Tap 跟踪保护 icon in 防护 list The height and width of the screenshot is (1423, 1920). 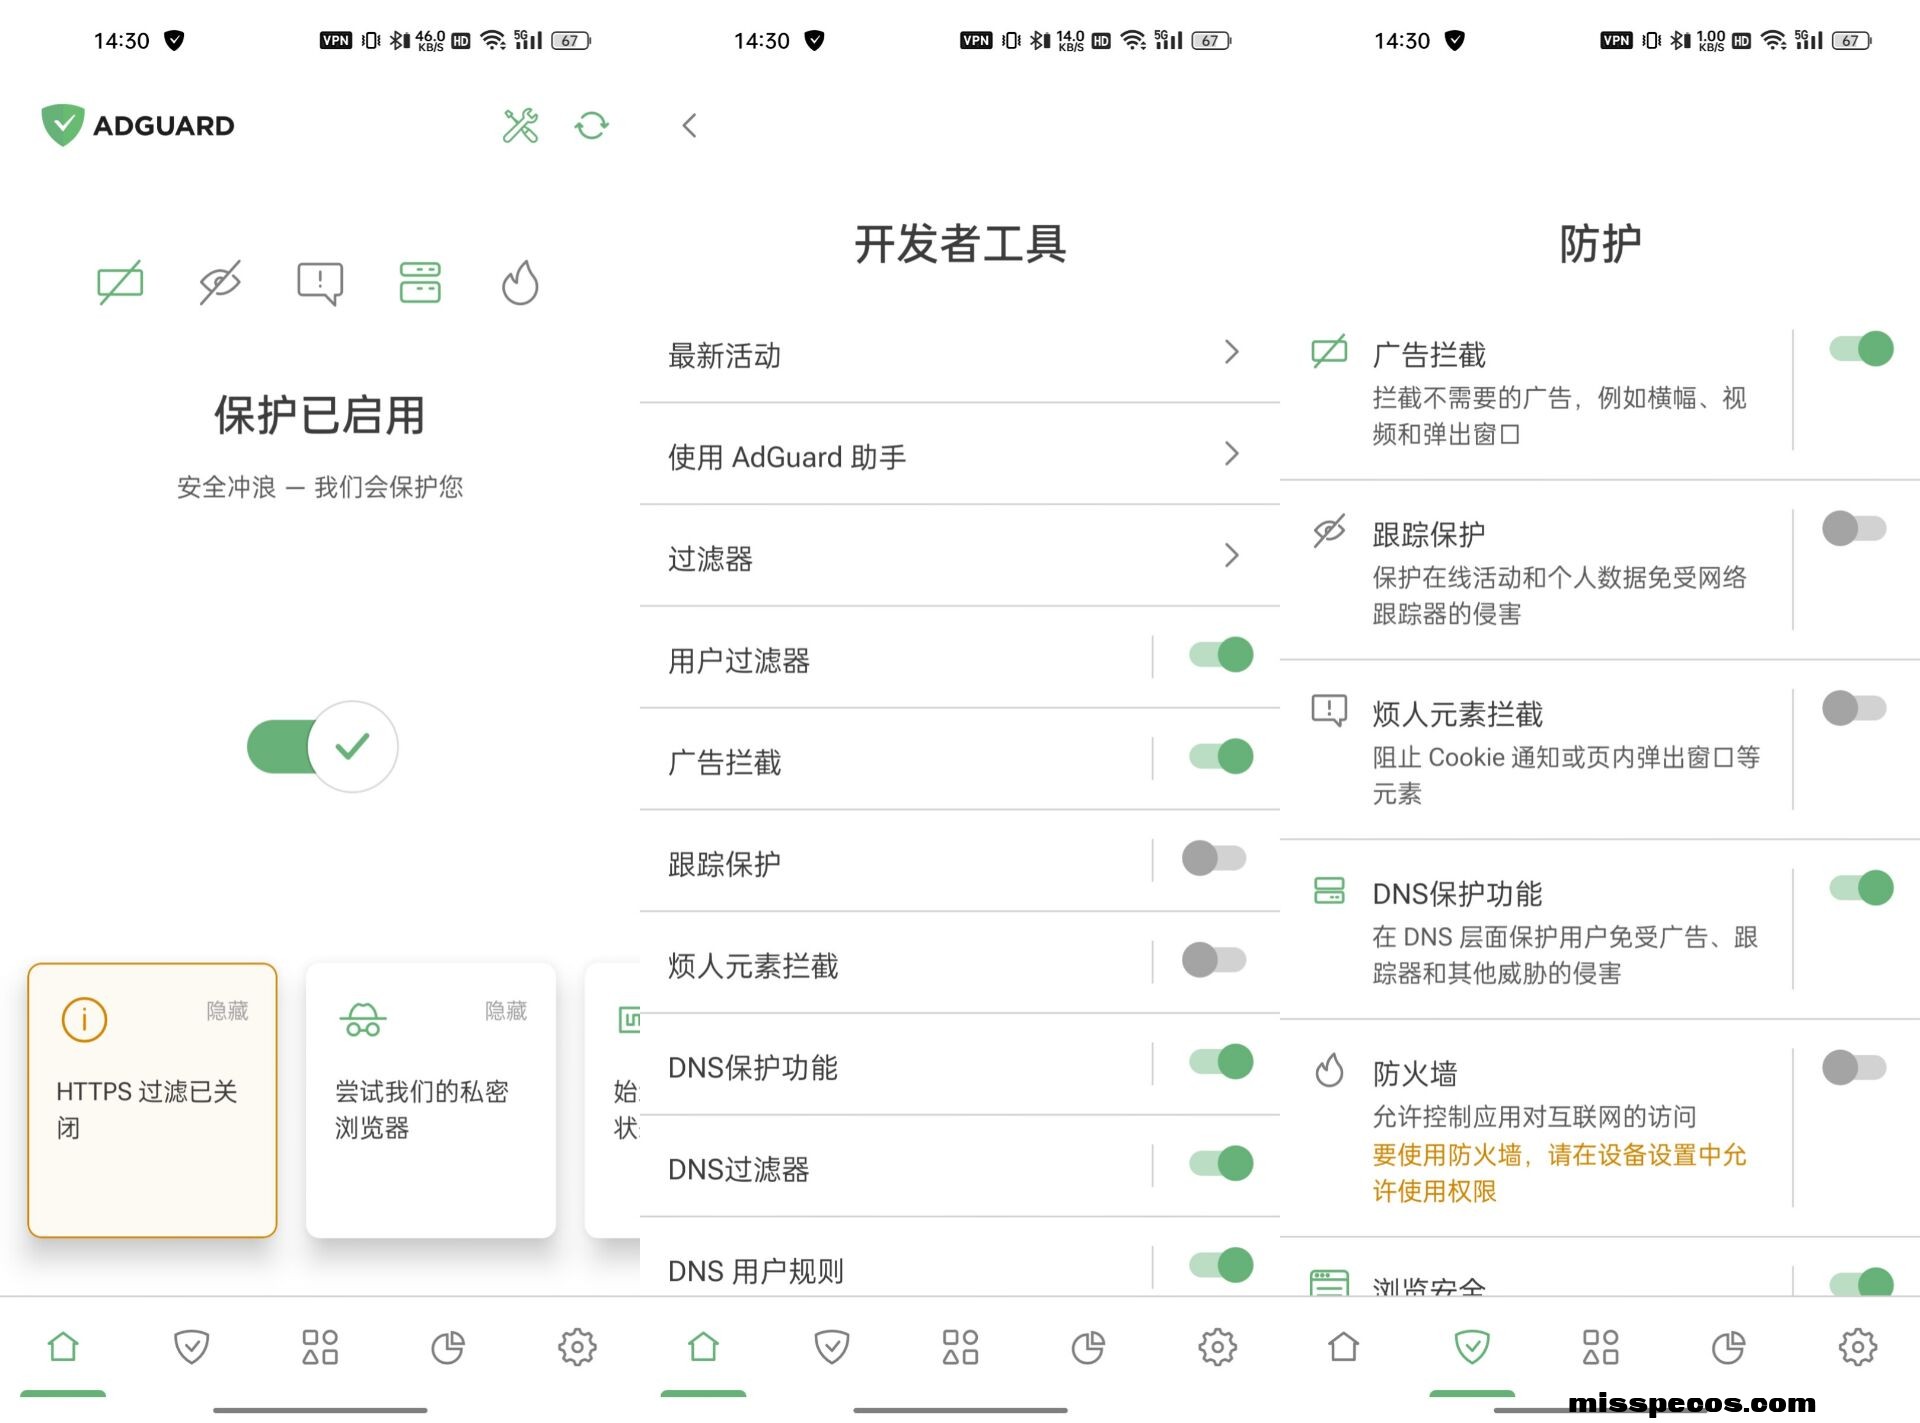coord(1329,531)
